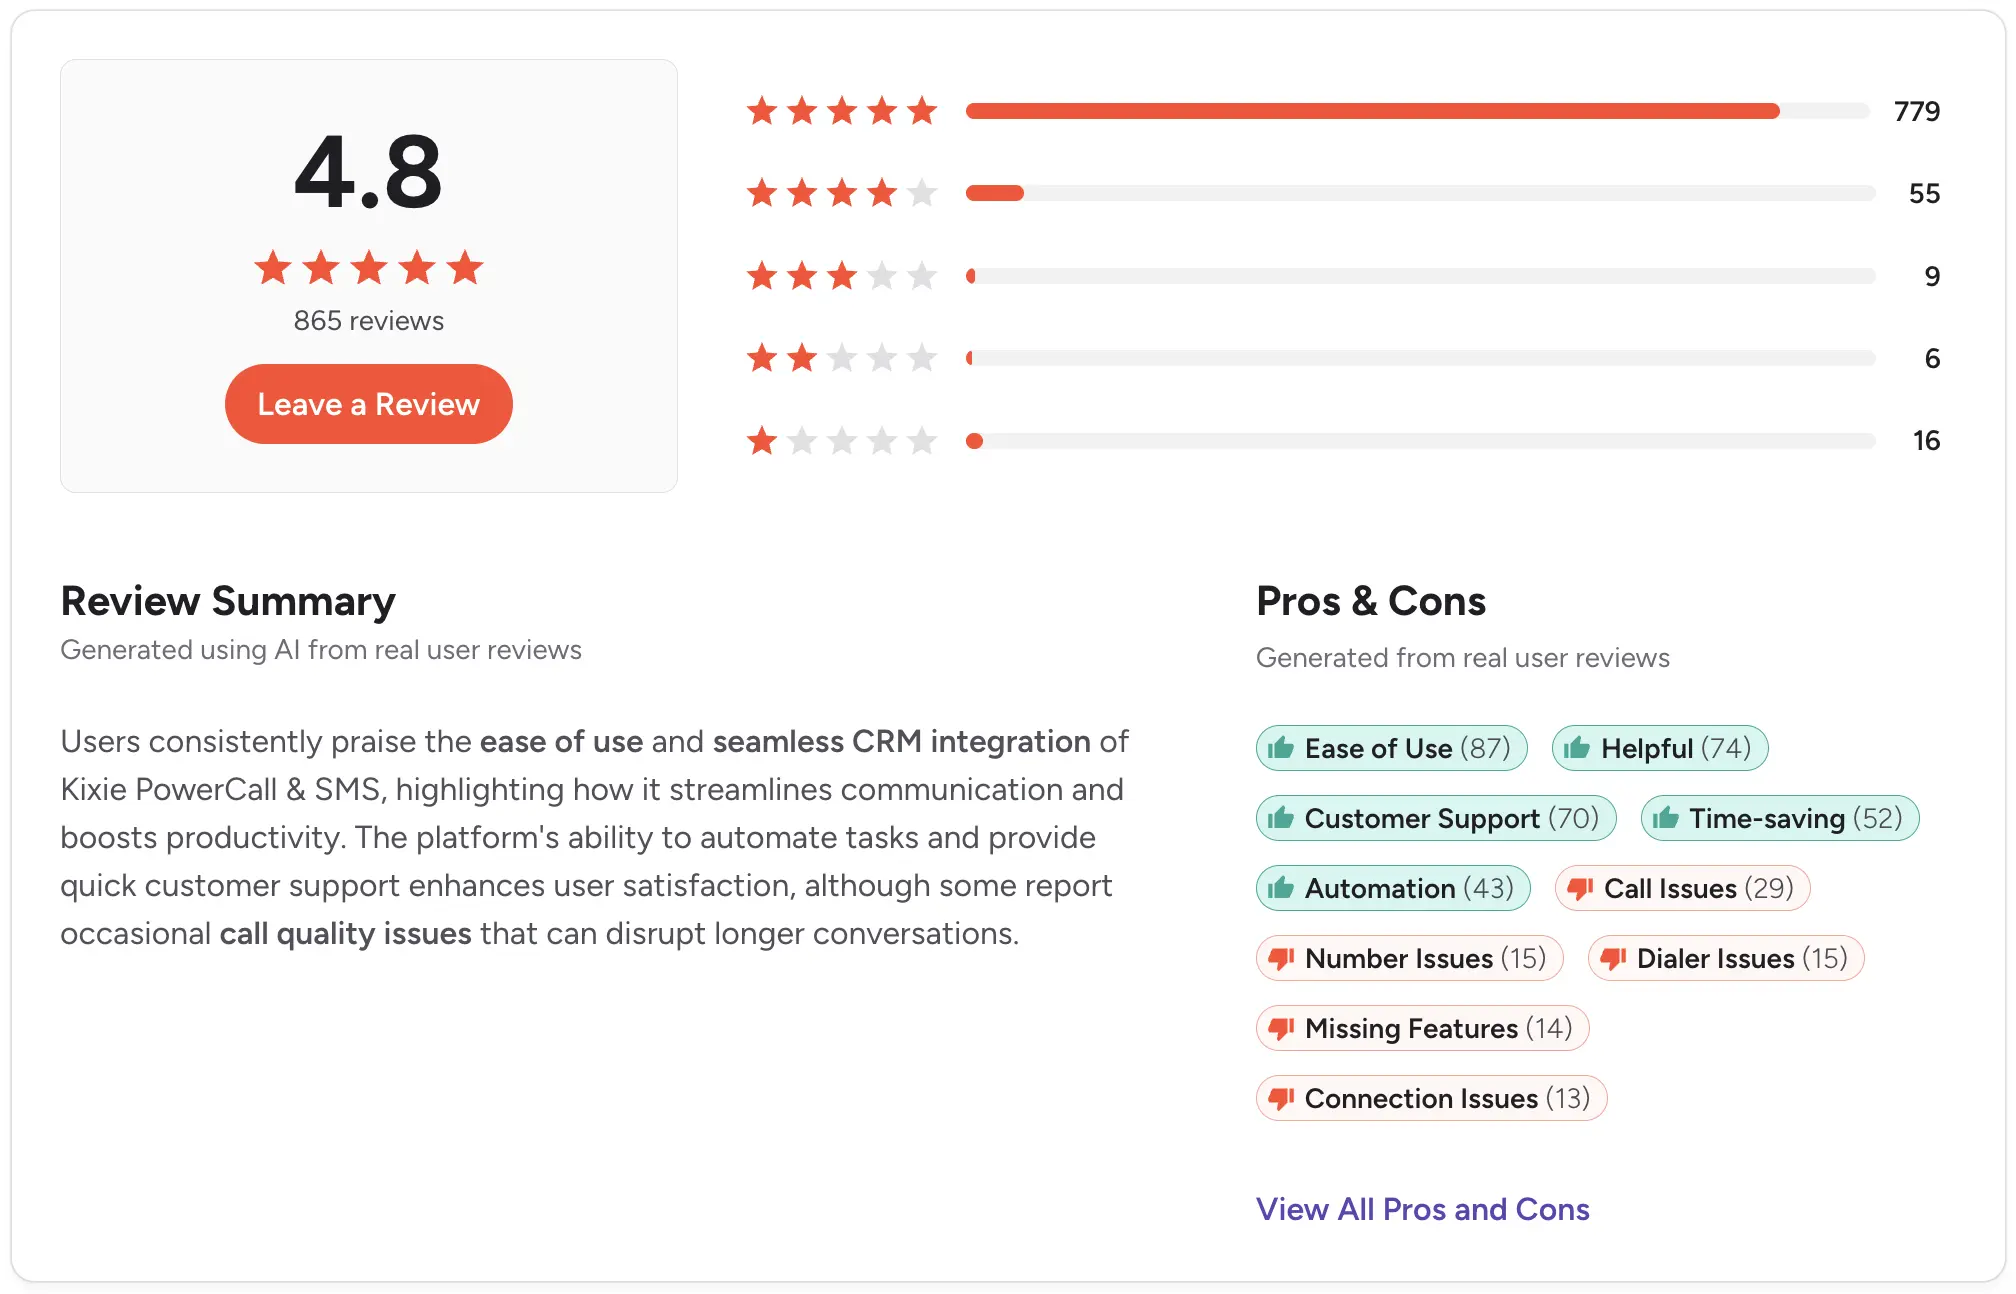The image size is (2016, 1294).
Task: Open View All Pros and Cons link
Action: pos(1422,1209)
